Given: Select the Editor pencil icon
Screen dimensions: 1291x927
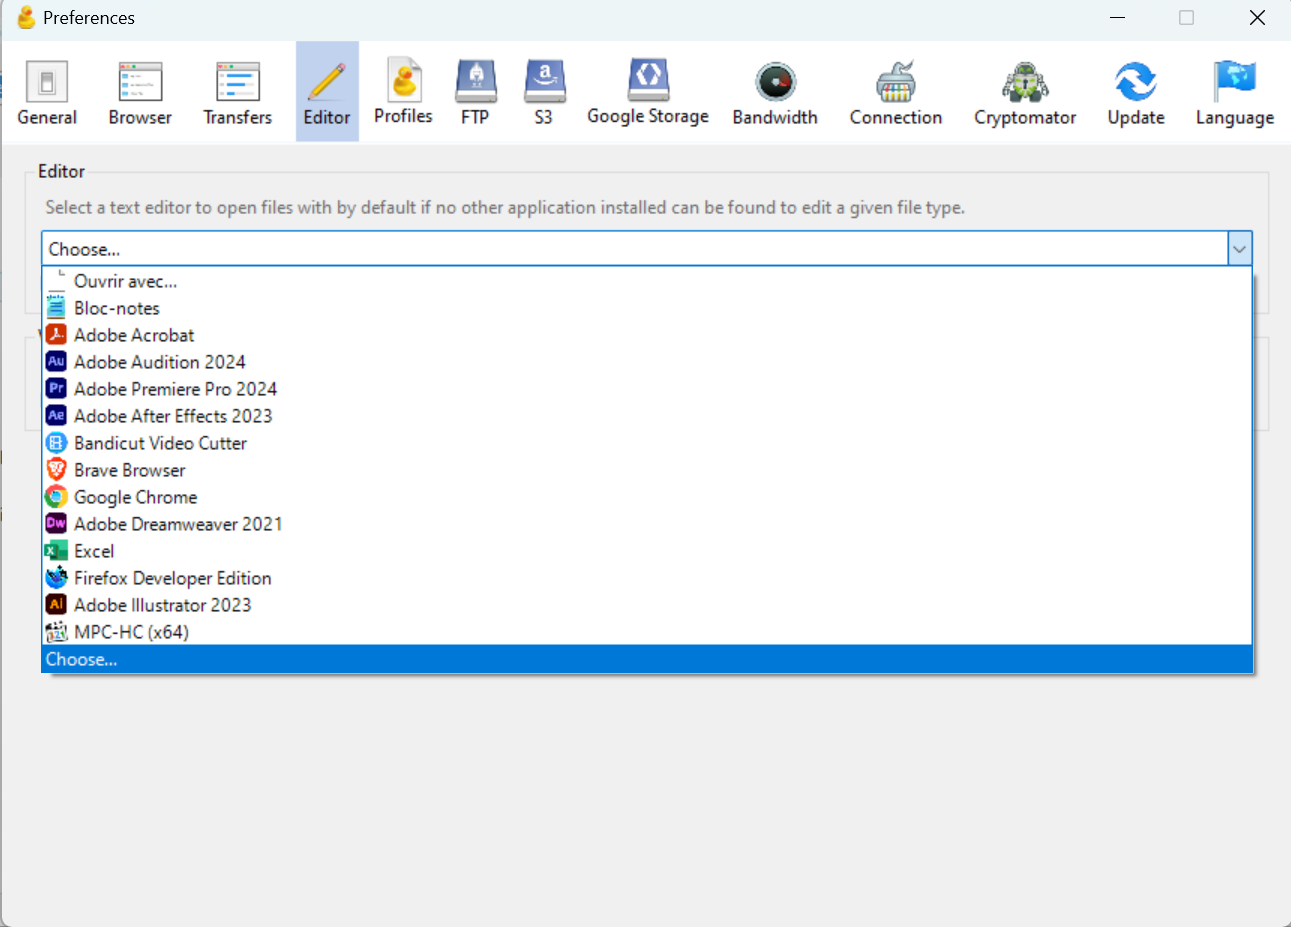Looking at the screenshot, I should 327,81.
